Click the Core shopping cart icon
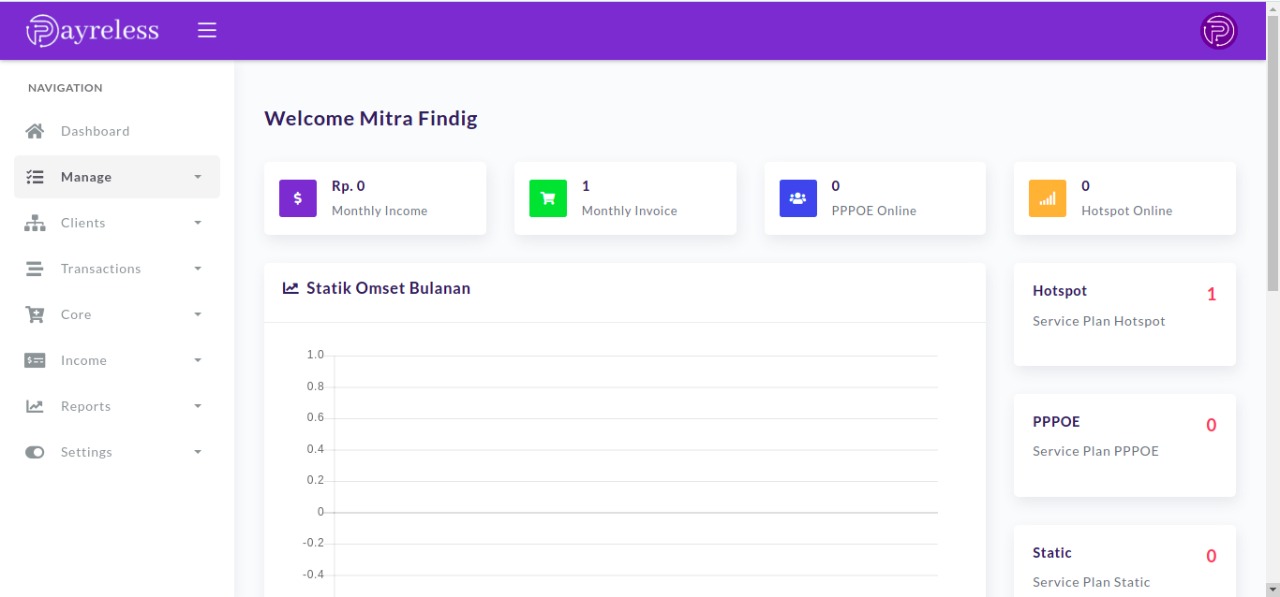 [x=35, y=315]
